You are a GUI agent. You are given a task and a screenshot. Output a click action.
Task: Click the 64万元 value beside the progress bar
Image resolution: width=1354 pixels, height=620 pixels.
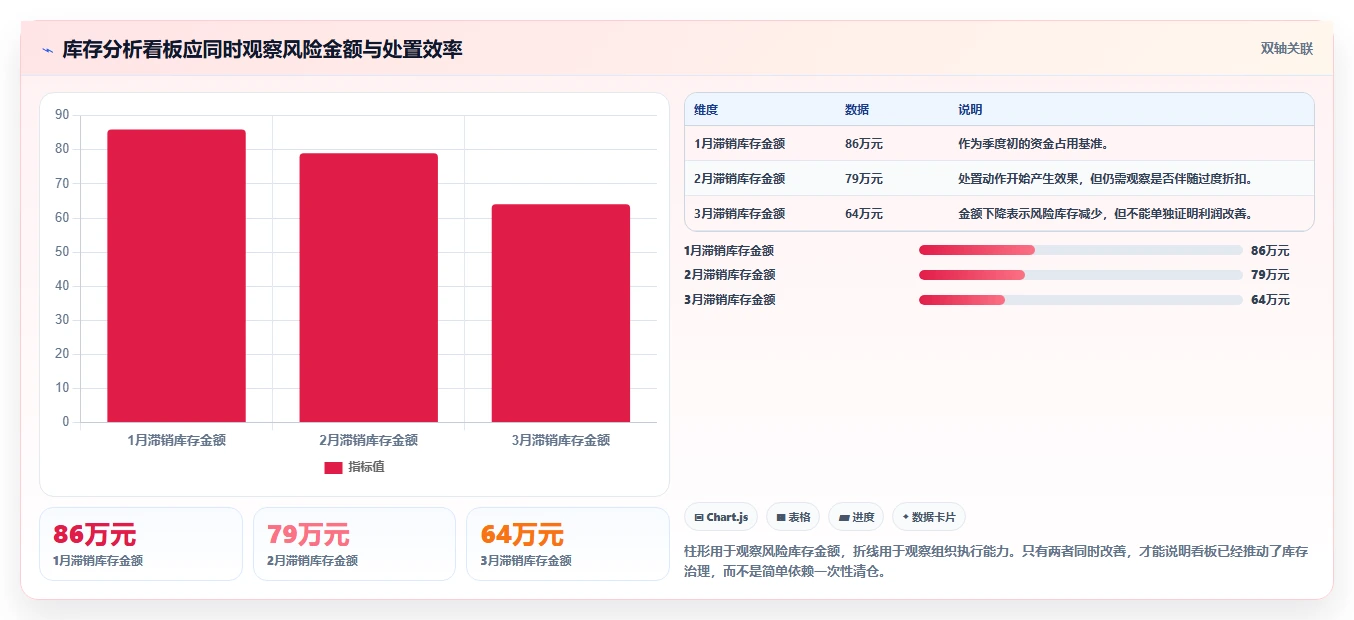[1270, 300]
